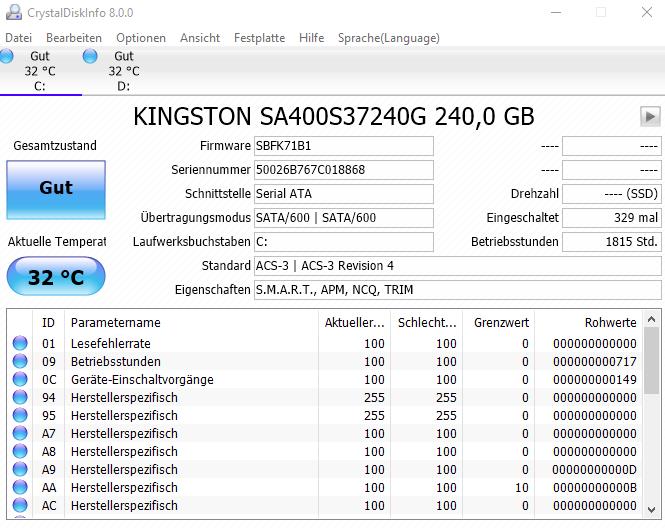Click the Rohwerte column header

coord(589,322)
